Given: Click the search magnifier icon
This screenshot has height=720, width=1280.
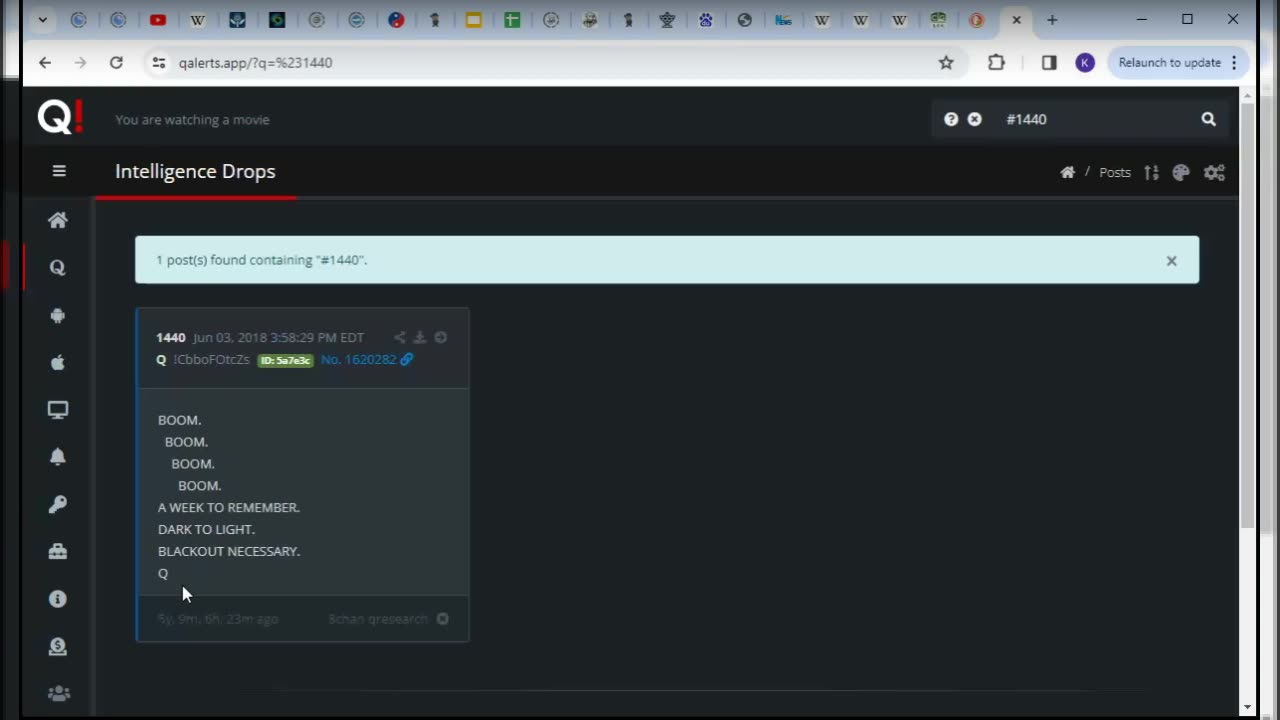Looking at the screenshot, I should (1208, 119).
